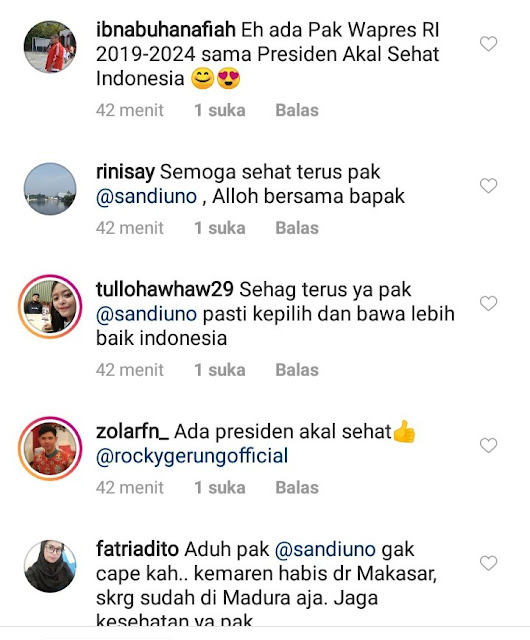Like fatriadito's comment about Madura
This screenshot has height=640, width=530.
click(x=488, y=563)
